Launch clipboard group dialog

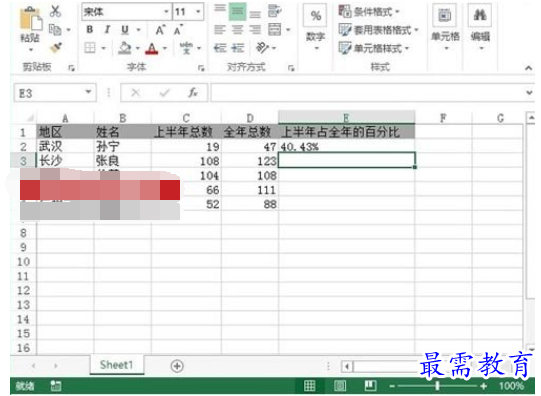point(71,68)
